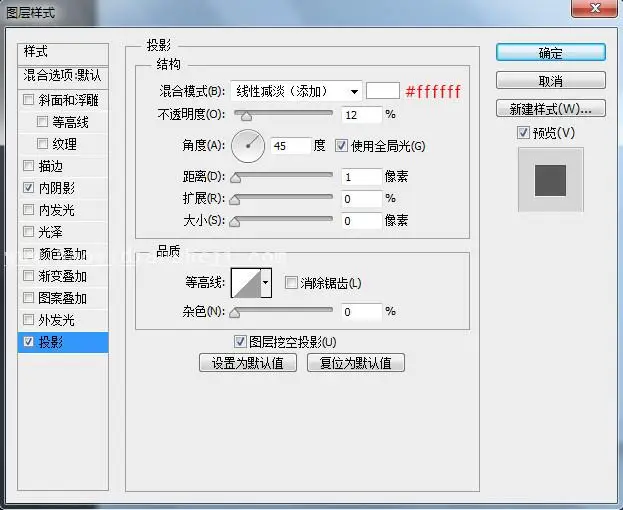Toggle the 颜色叠加 checkbox
The height and width of the screenshot is (510, 623).
tap(29, 253)
